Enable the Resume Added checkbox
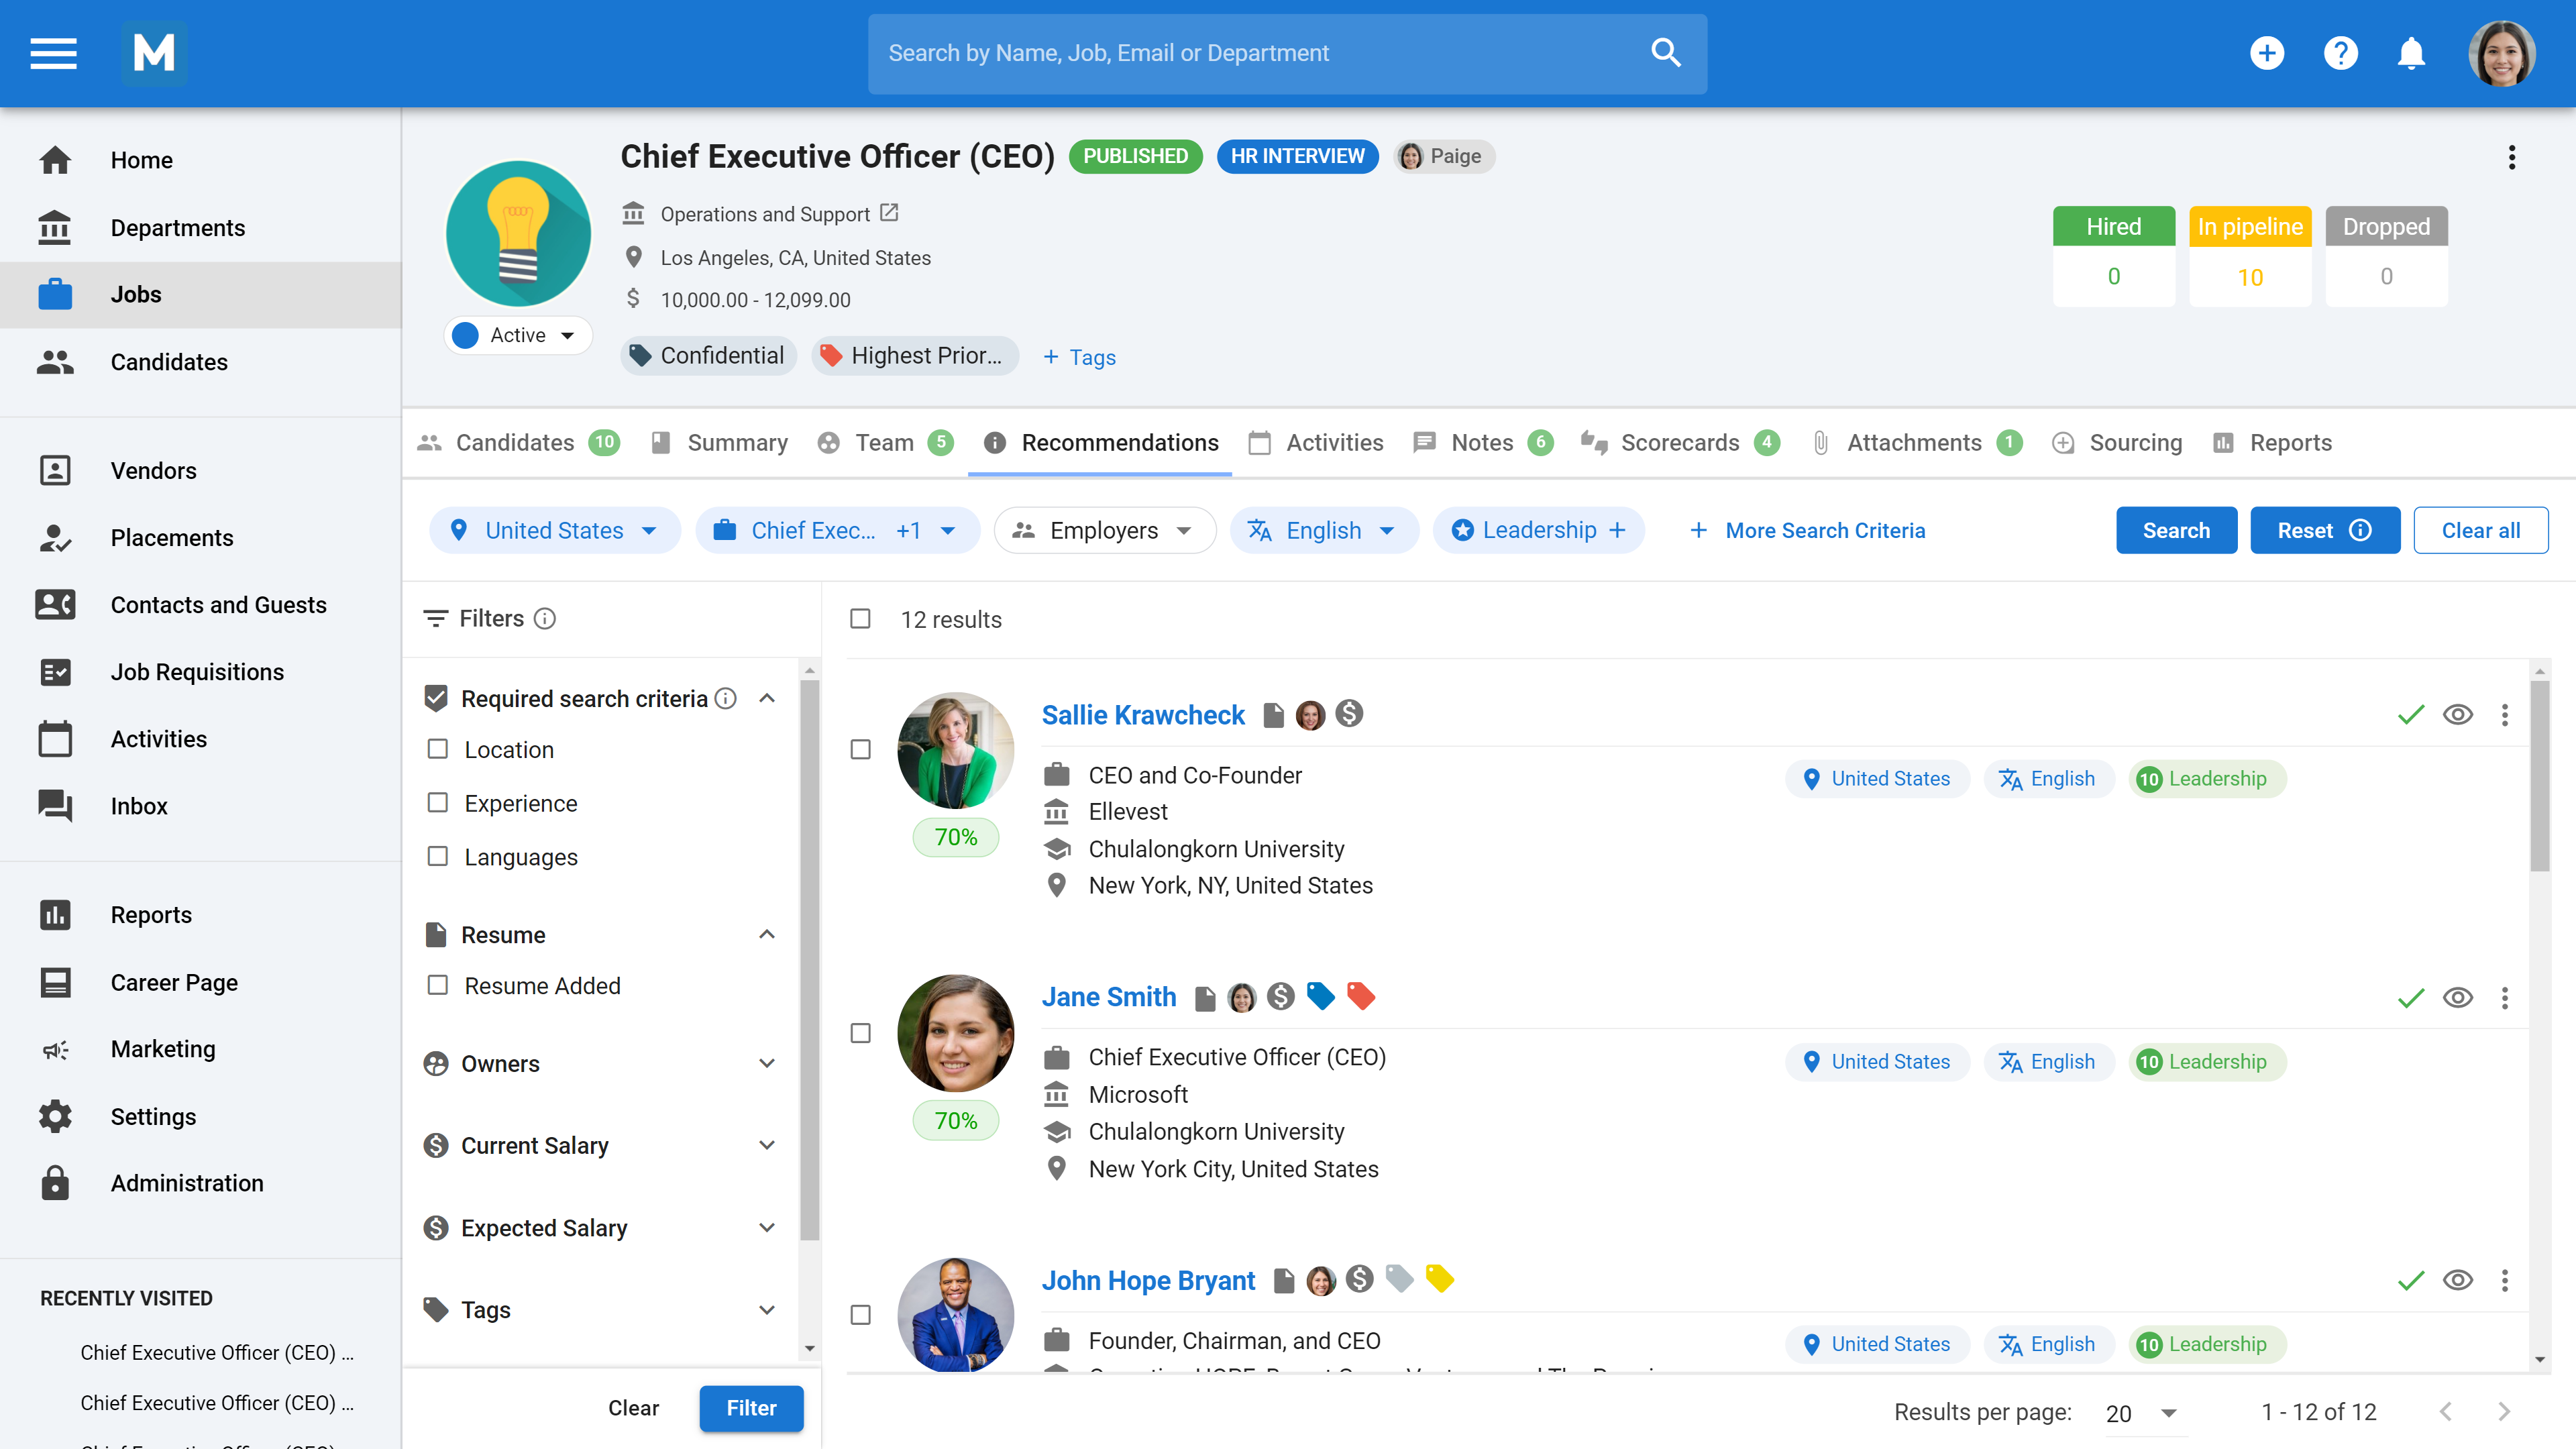 pyautogui.click(x=437, y=985)
